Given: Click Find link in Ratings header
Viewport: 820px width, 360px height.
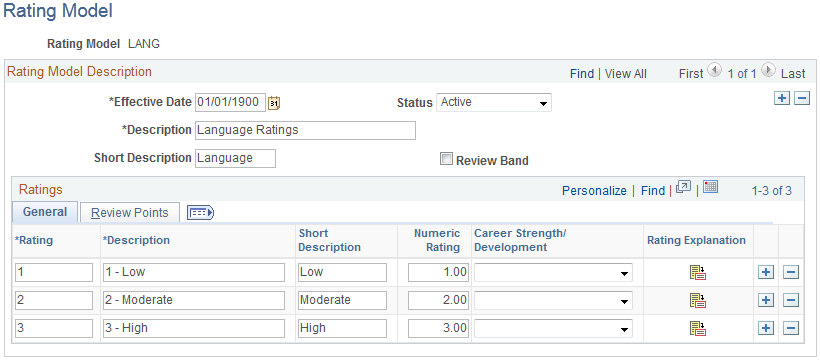Looking at the screenshot, I should pyautogui.click(x=653, y=190).
